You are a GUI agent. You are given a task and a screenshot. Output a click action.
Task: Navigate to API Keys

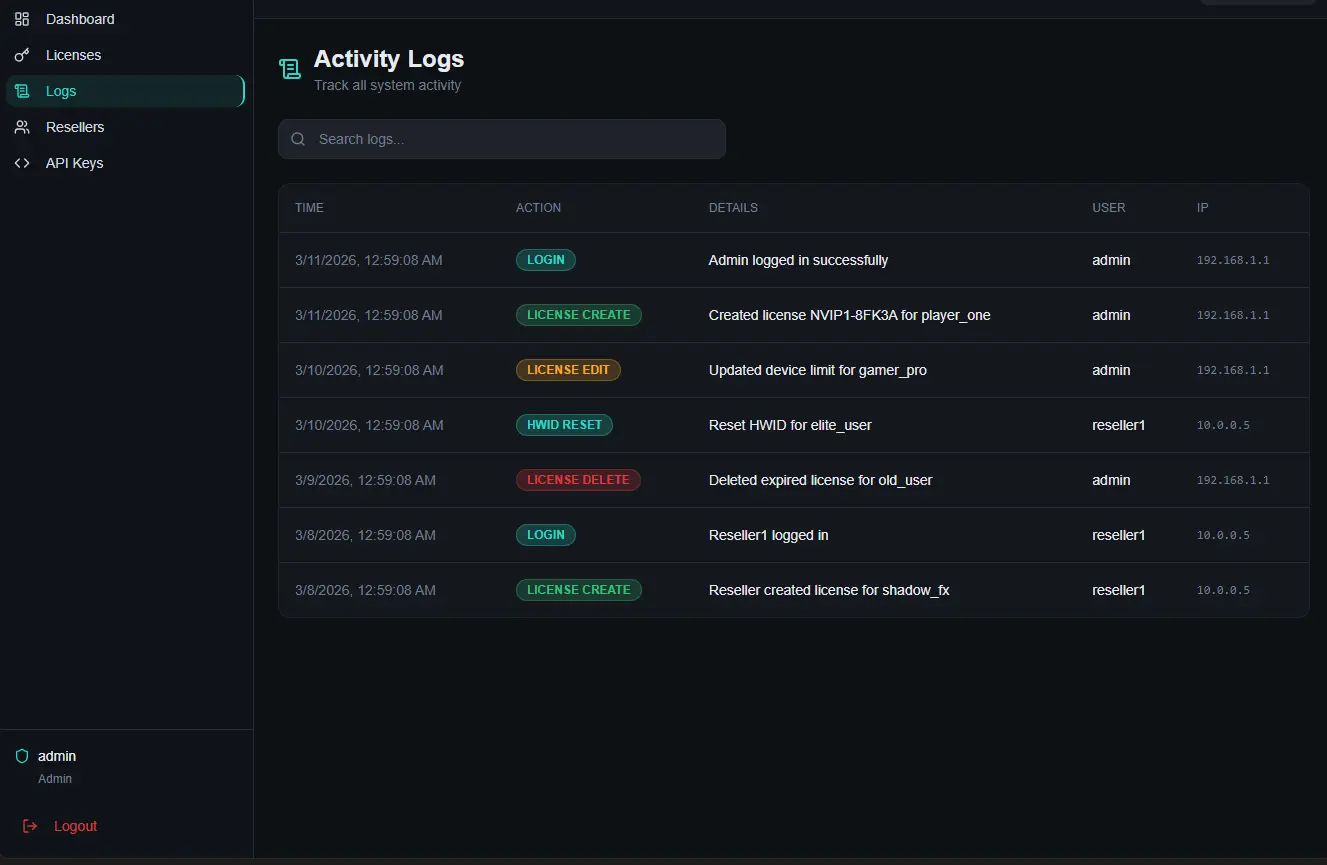[x=125, y=163]
